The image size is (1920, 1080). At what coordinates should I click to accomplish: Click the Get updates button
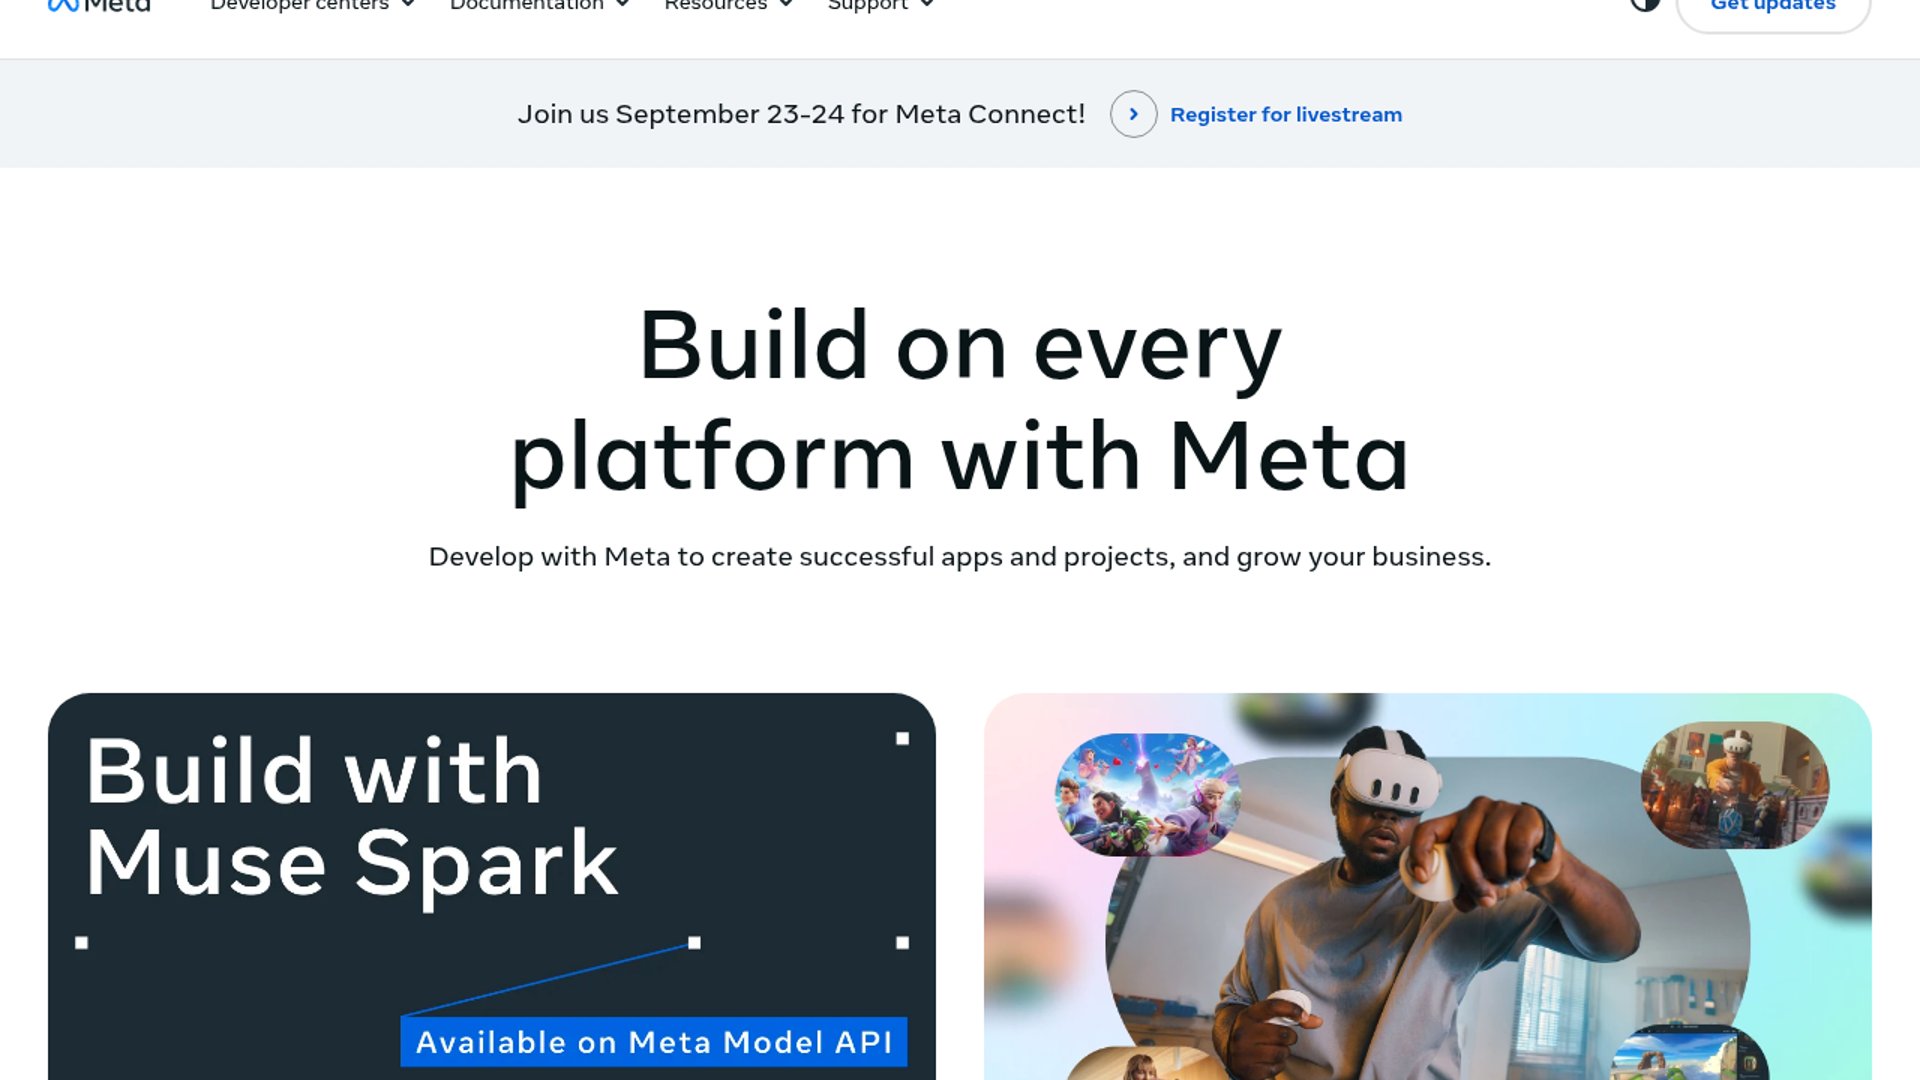tap(1773, 8)
